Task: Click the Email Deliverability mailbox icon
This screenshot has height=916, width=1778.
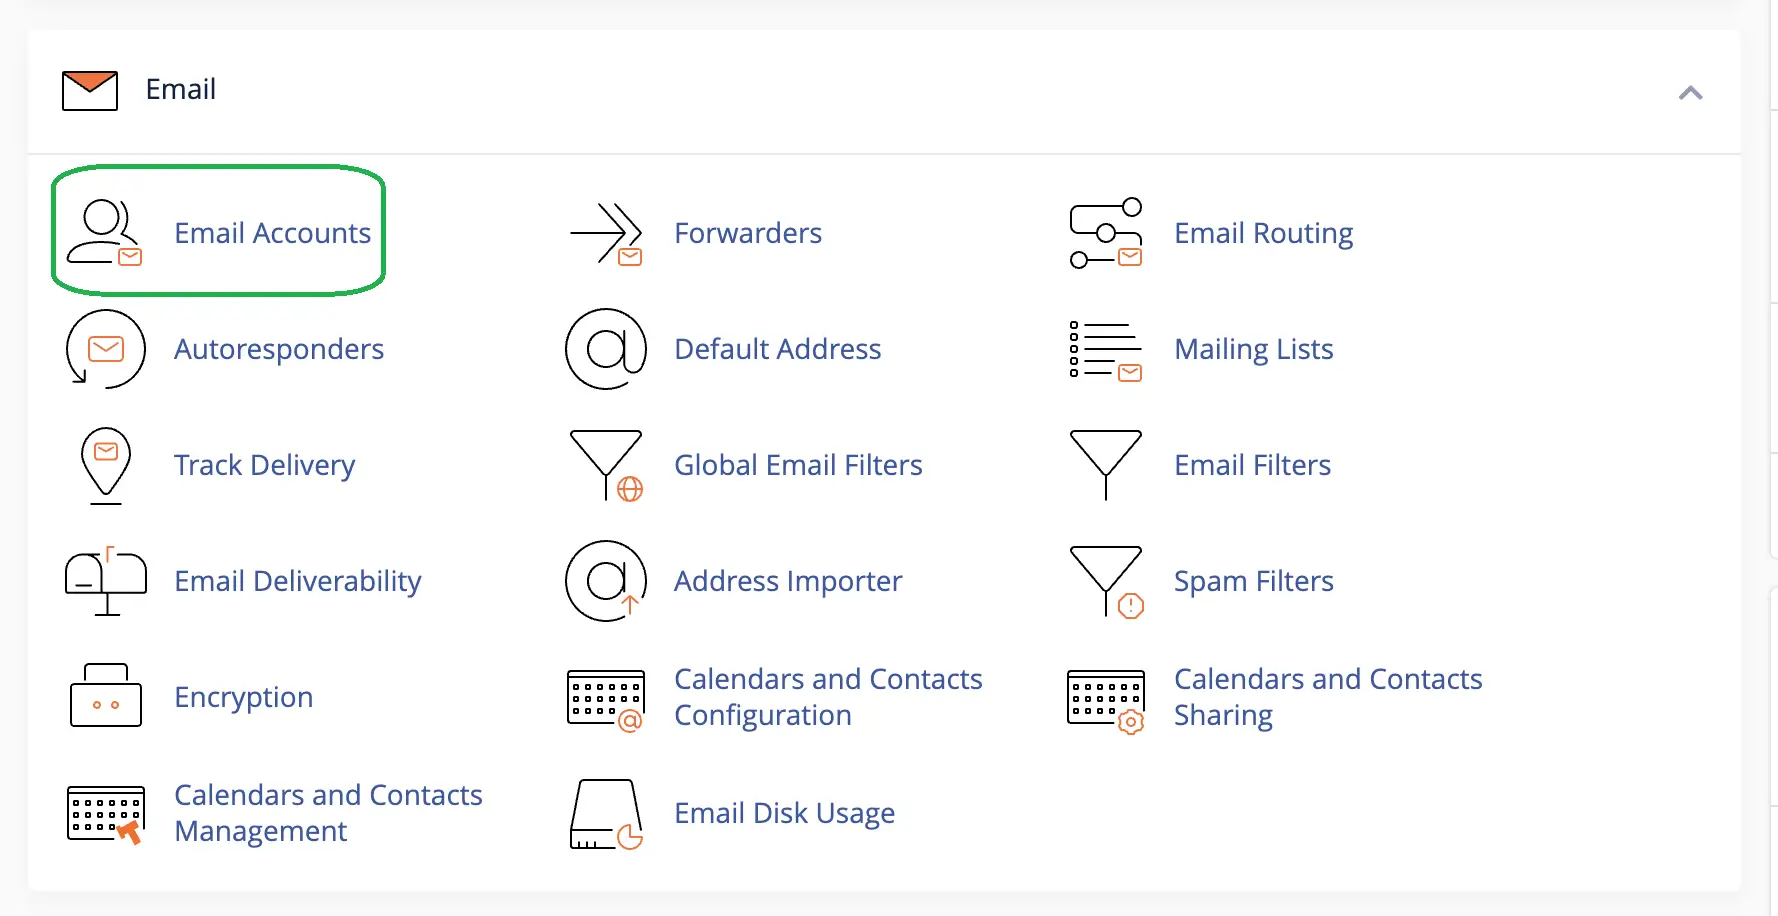Action: pyautogui.click(x=105, y=581)
